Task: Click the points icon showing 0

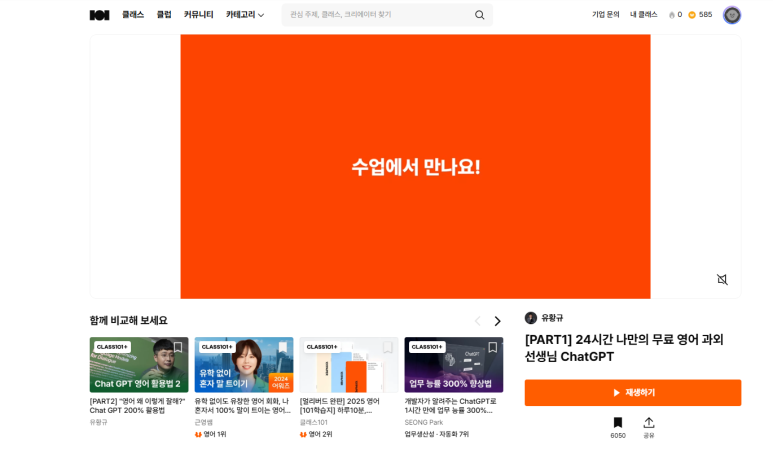Action: click(672, 15)
